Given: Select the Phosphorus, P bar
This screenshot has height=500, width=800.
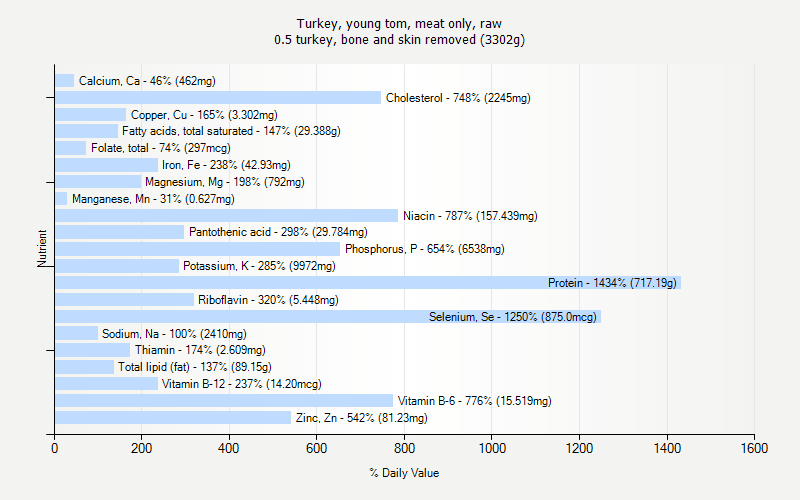Looking at the screenshot, I should [x=197, y=249].
